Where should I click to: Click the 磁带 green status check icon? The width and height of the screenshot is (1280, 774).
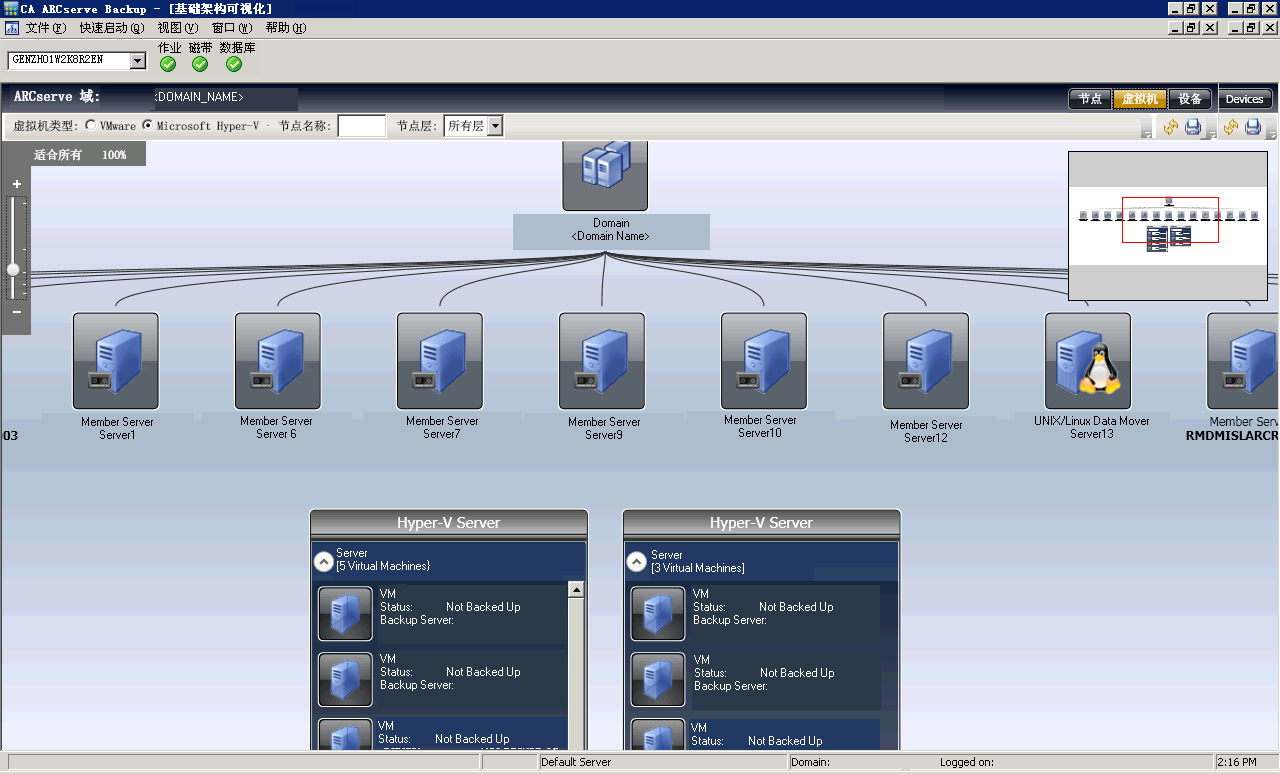pyautogui.click(x=200, y=64)
